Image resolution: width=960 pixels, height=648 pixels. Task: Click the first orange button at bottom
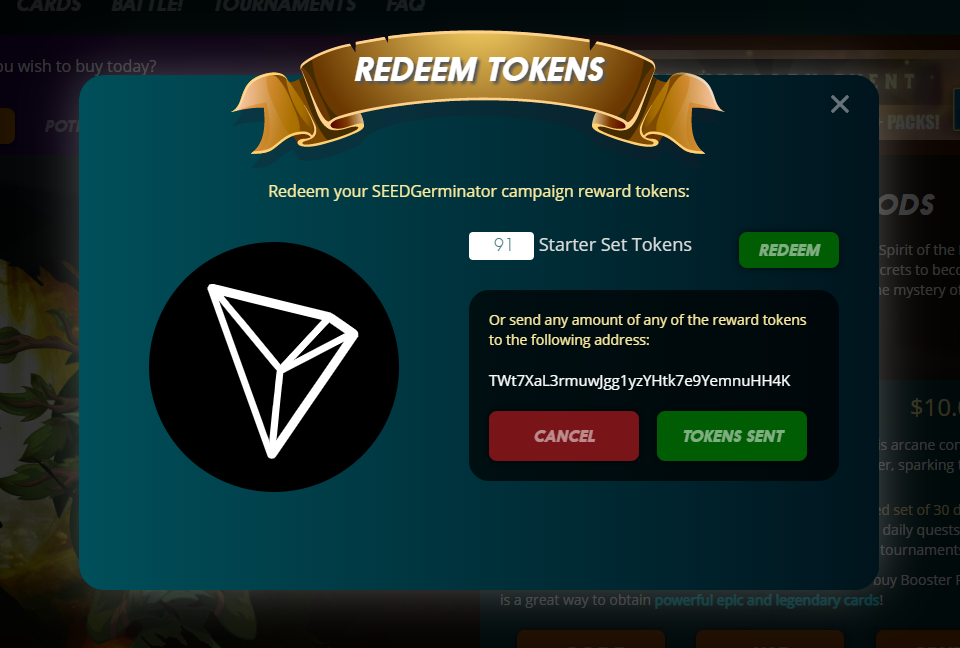pos(591,639)
